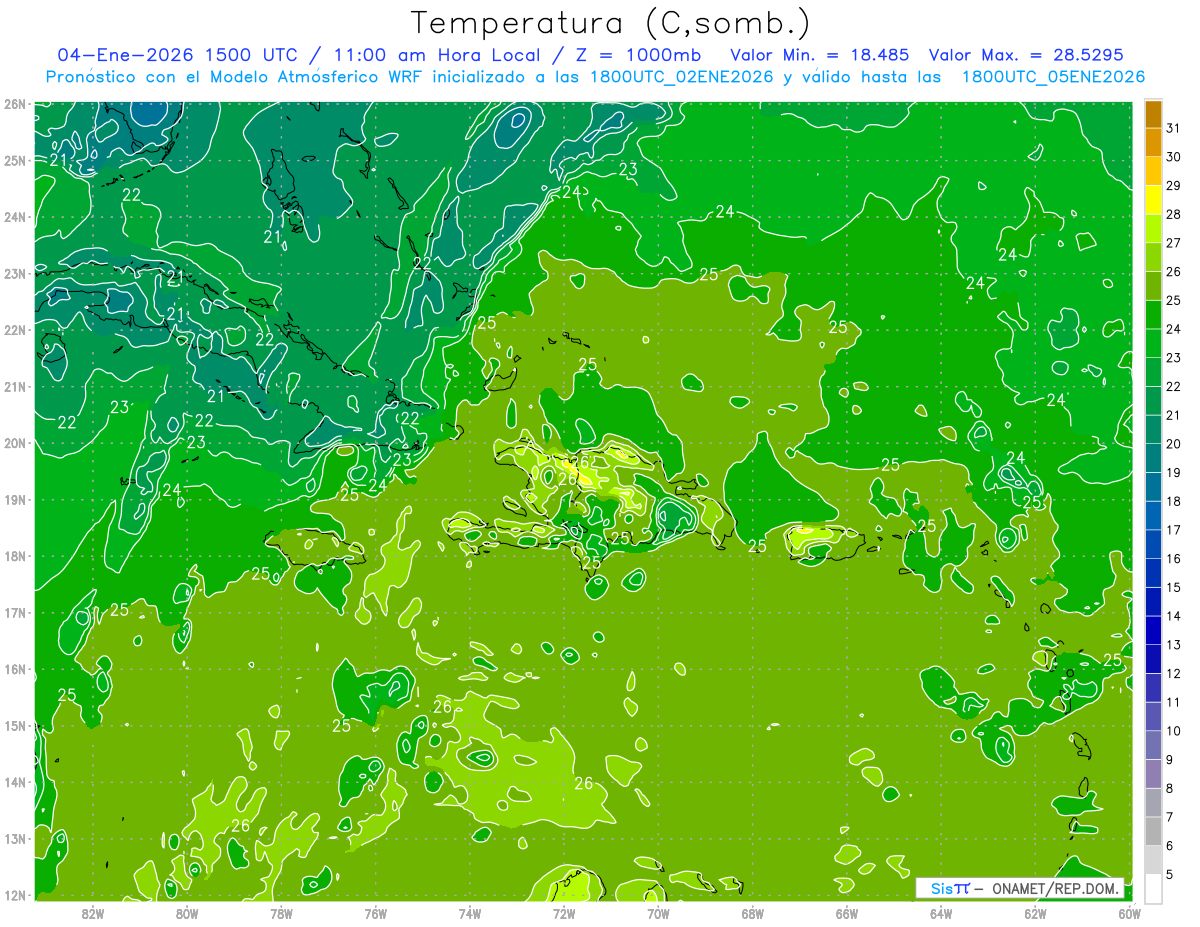The image size is (1200, 927).
Task: Click the "Temperatura (C,somb.)" map title
Action: (x=610, y=23)
